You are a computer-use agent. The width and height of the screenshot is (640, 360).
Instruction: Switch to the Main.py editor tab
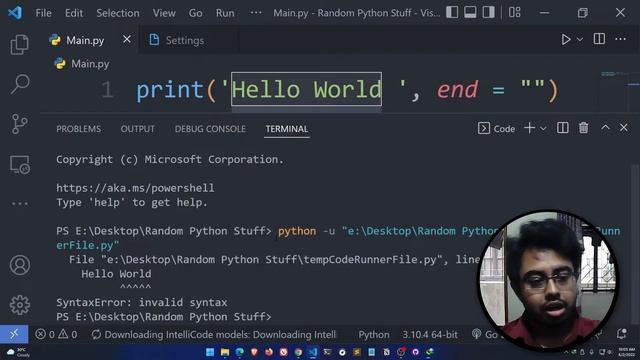pyautogui.click(x=85, y=40)
